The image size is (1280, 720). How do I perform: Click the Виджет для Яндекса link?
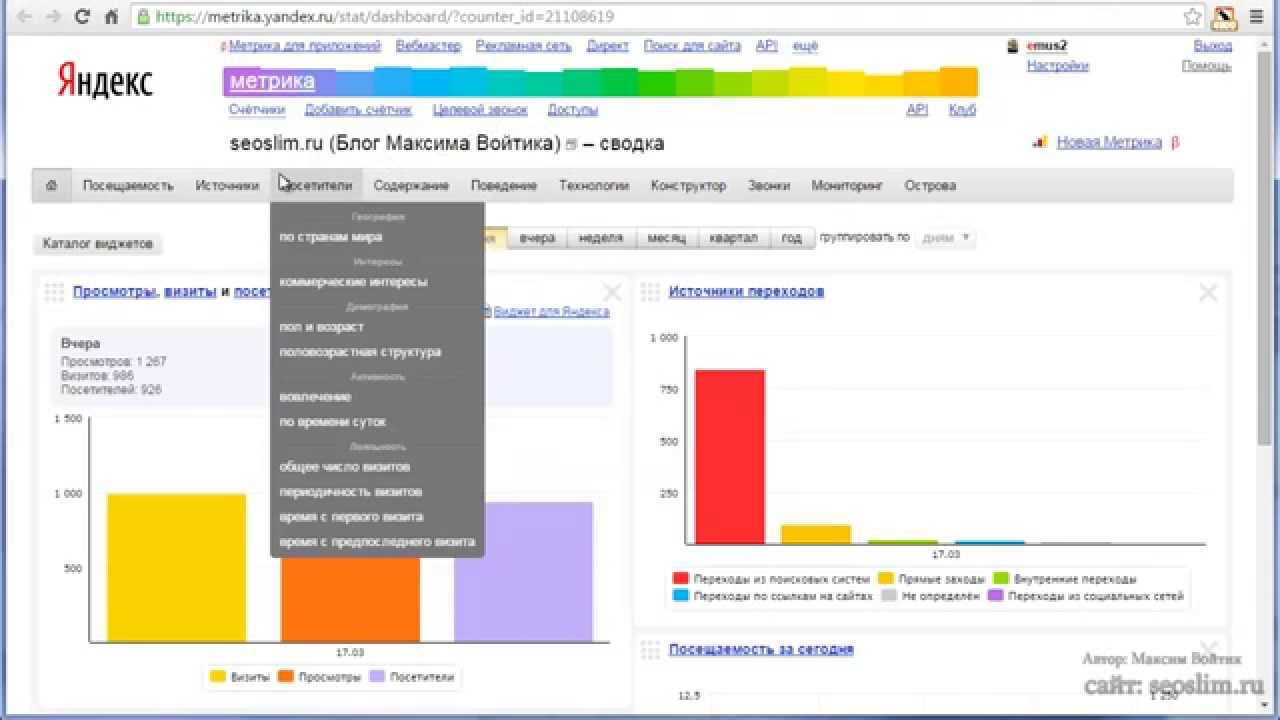(551, 312)
